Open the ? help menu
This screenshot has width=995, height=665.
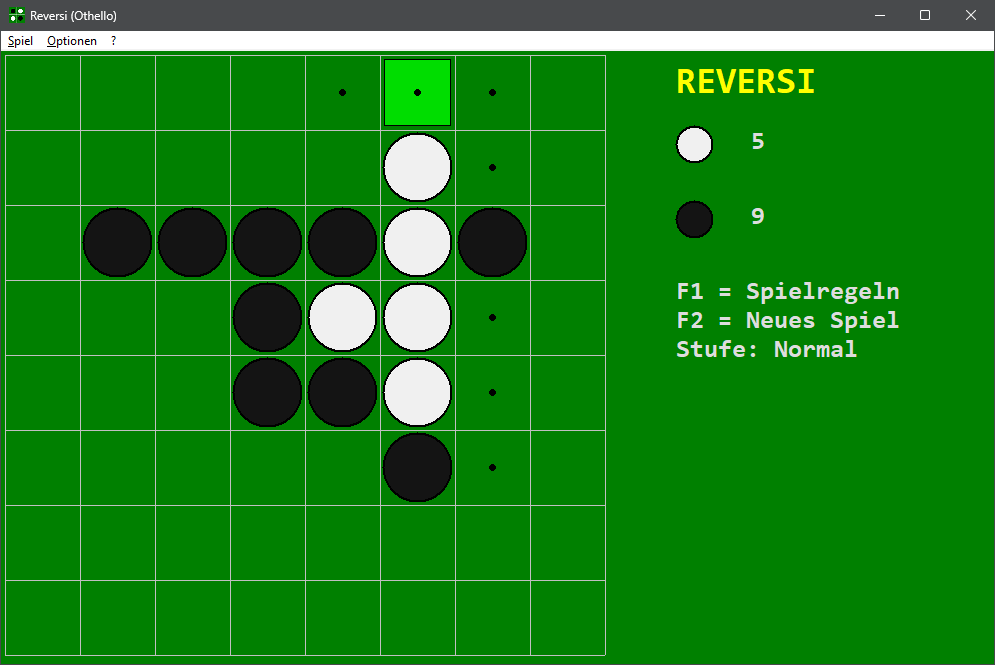click(112, 41)
